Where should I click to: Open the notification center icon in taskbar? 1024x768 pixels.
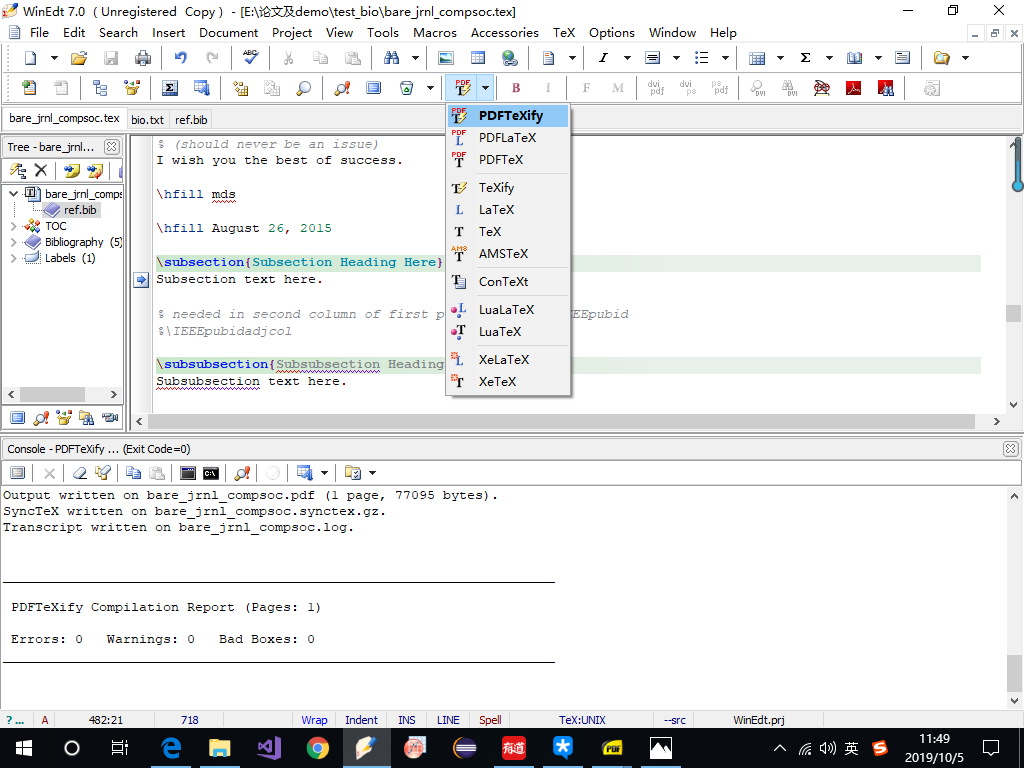coord(991,748)
